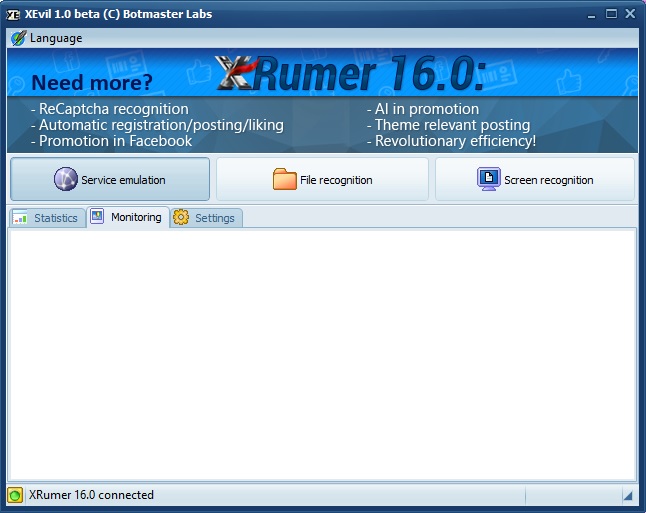
Task: Select the File recognition button
Action: click(x=322, y=179)
